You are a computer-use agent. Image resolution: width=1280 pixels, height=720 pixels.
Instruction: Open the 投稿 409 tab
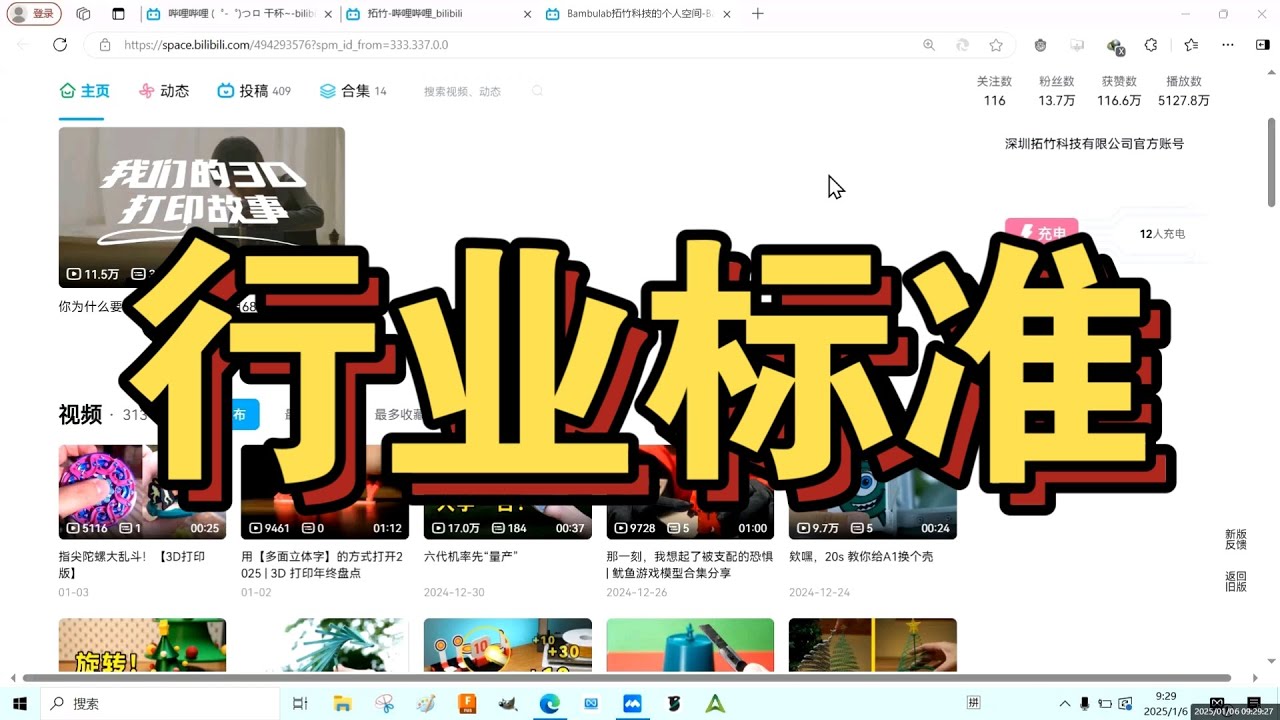(x=254, y=91)
